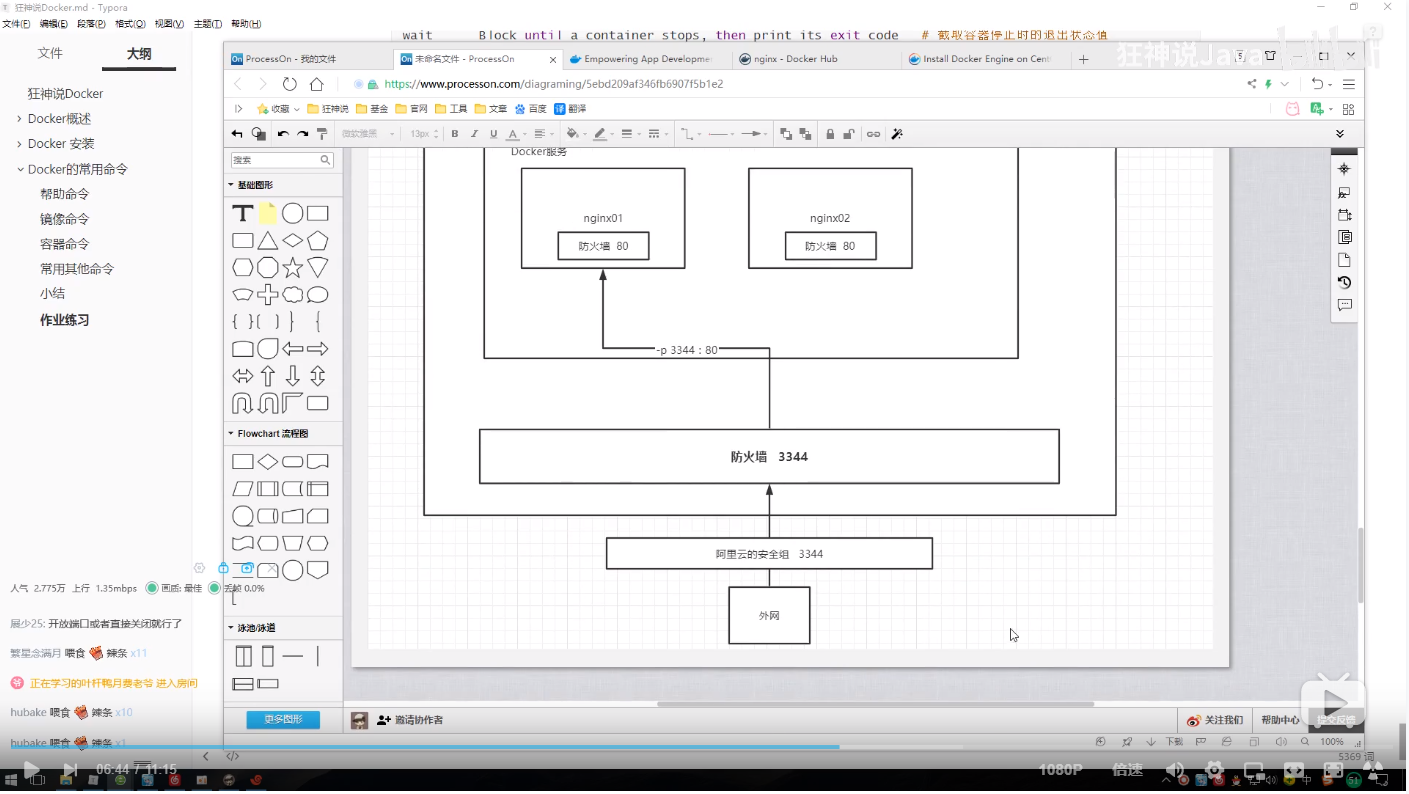Click the magic wand beautify icon
1409x794 pixels.
pyautogui.click(x=897, y=134)
